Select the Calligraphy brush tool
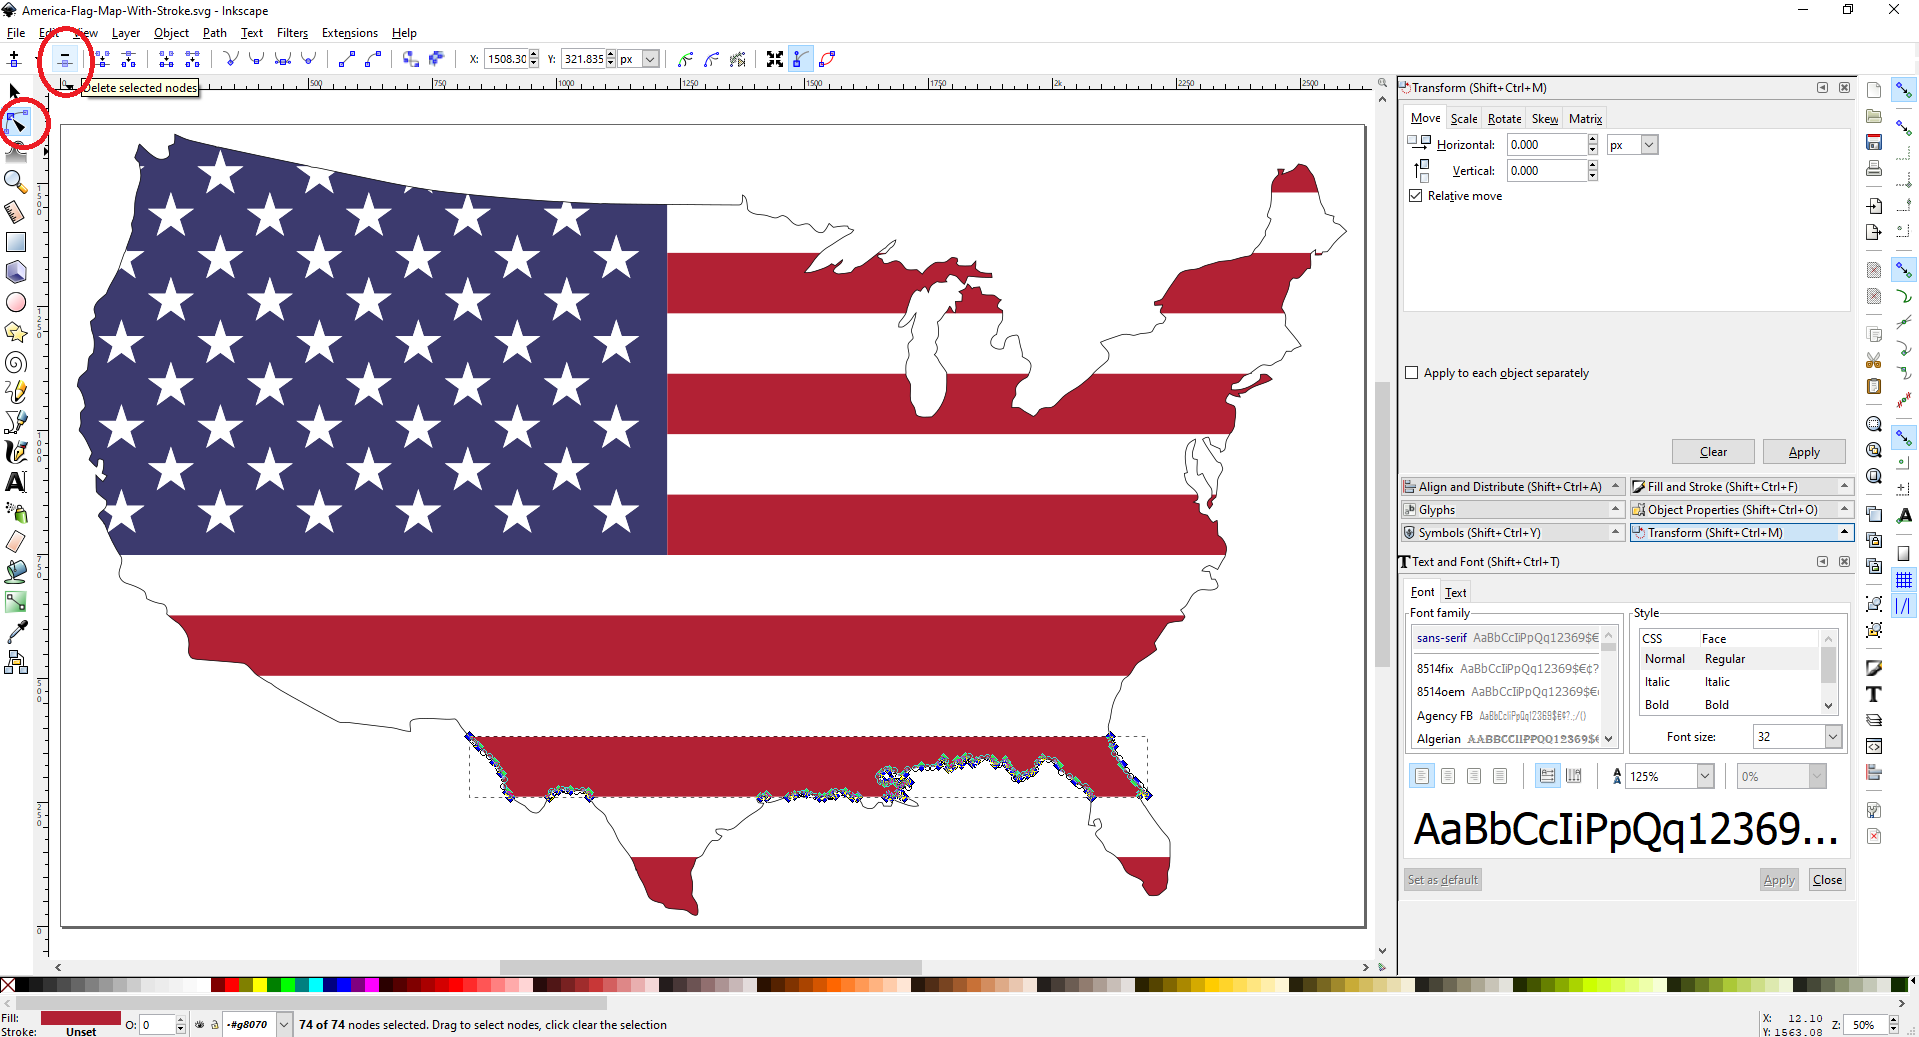The height and width of the screenshot is (1037, 1919). 15,452
